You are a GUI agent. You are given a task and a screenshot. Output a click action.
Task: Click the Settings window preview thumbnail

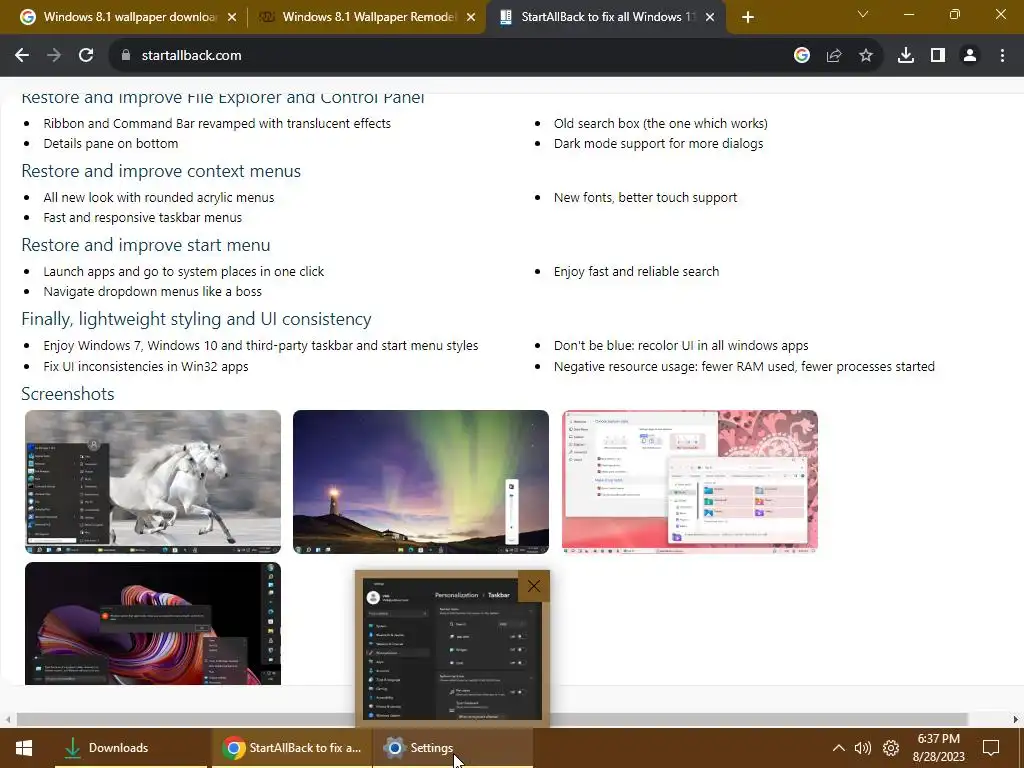click(x=452, y=648)
